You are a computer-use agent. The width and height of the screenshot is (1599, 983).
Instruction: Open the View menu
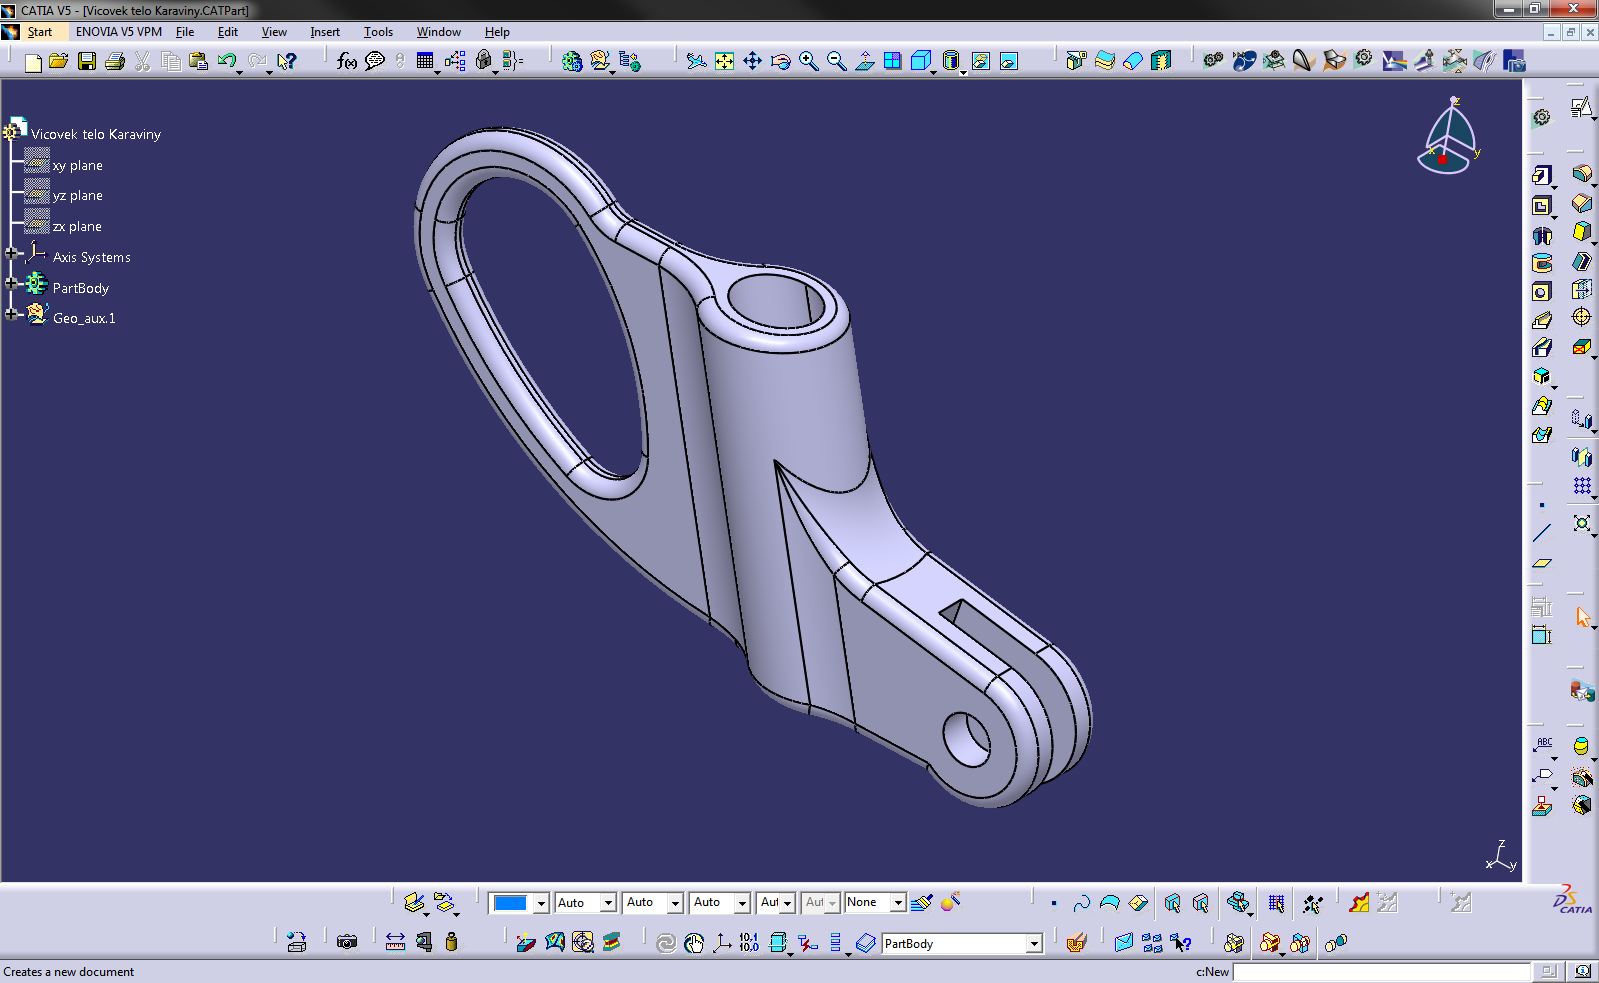(274, 32)
